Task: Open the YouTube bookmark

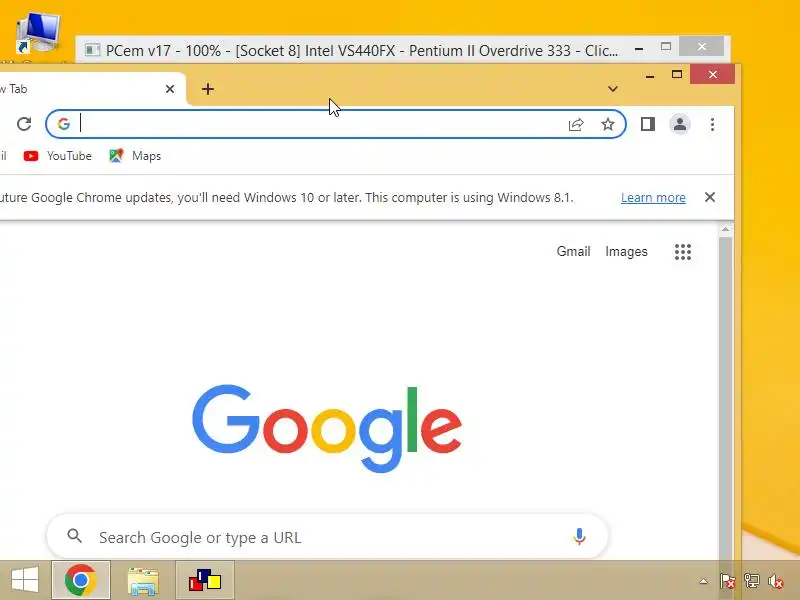Action: 58,156
